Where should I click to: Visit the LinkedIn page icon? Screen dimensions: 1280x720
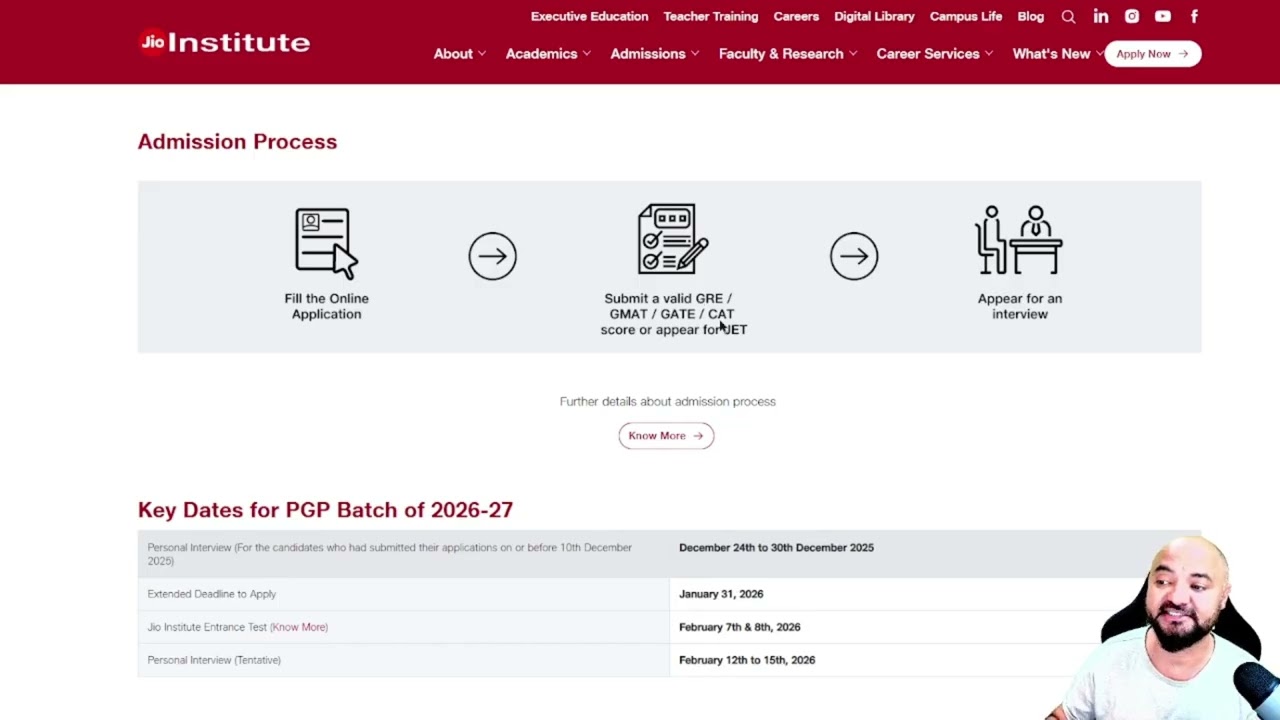coord(1101,16)
